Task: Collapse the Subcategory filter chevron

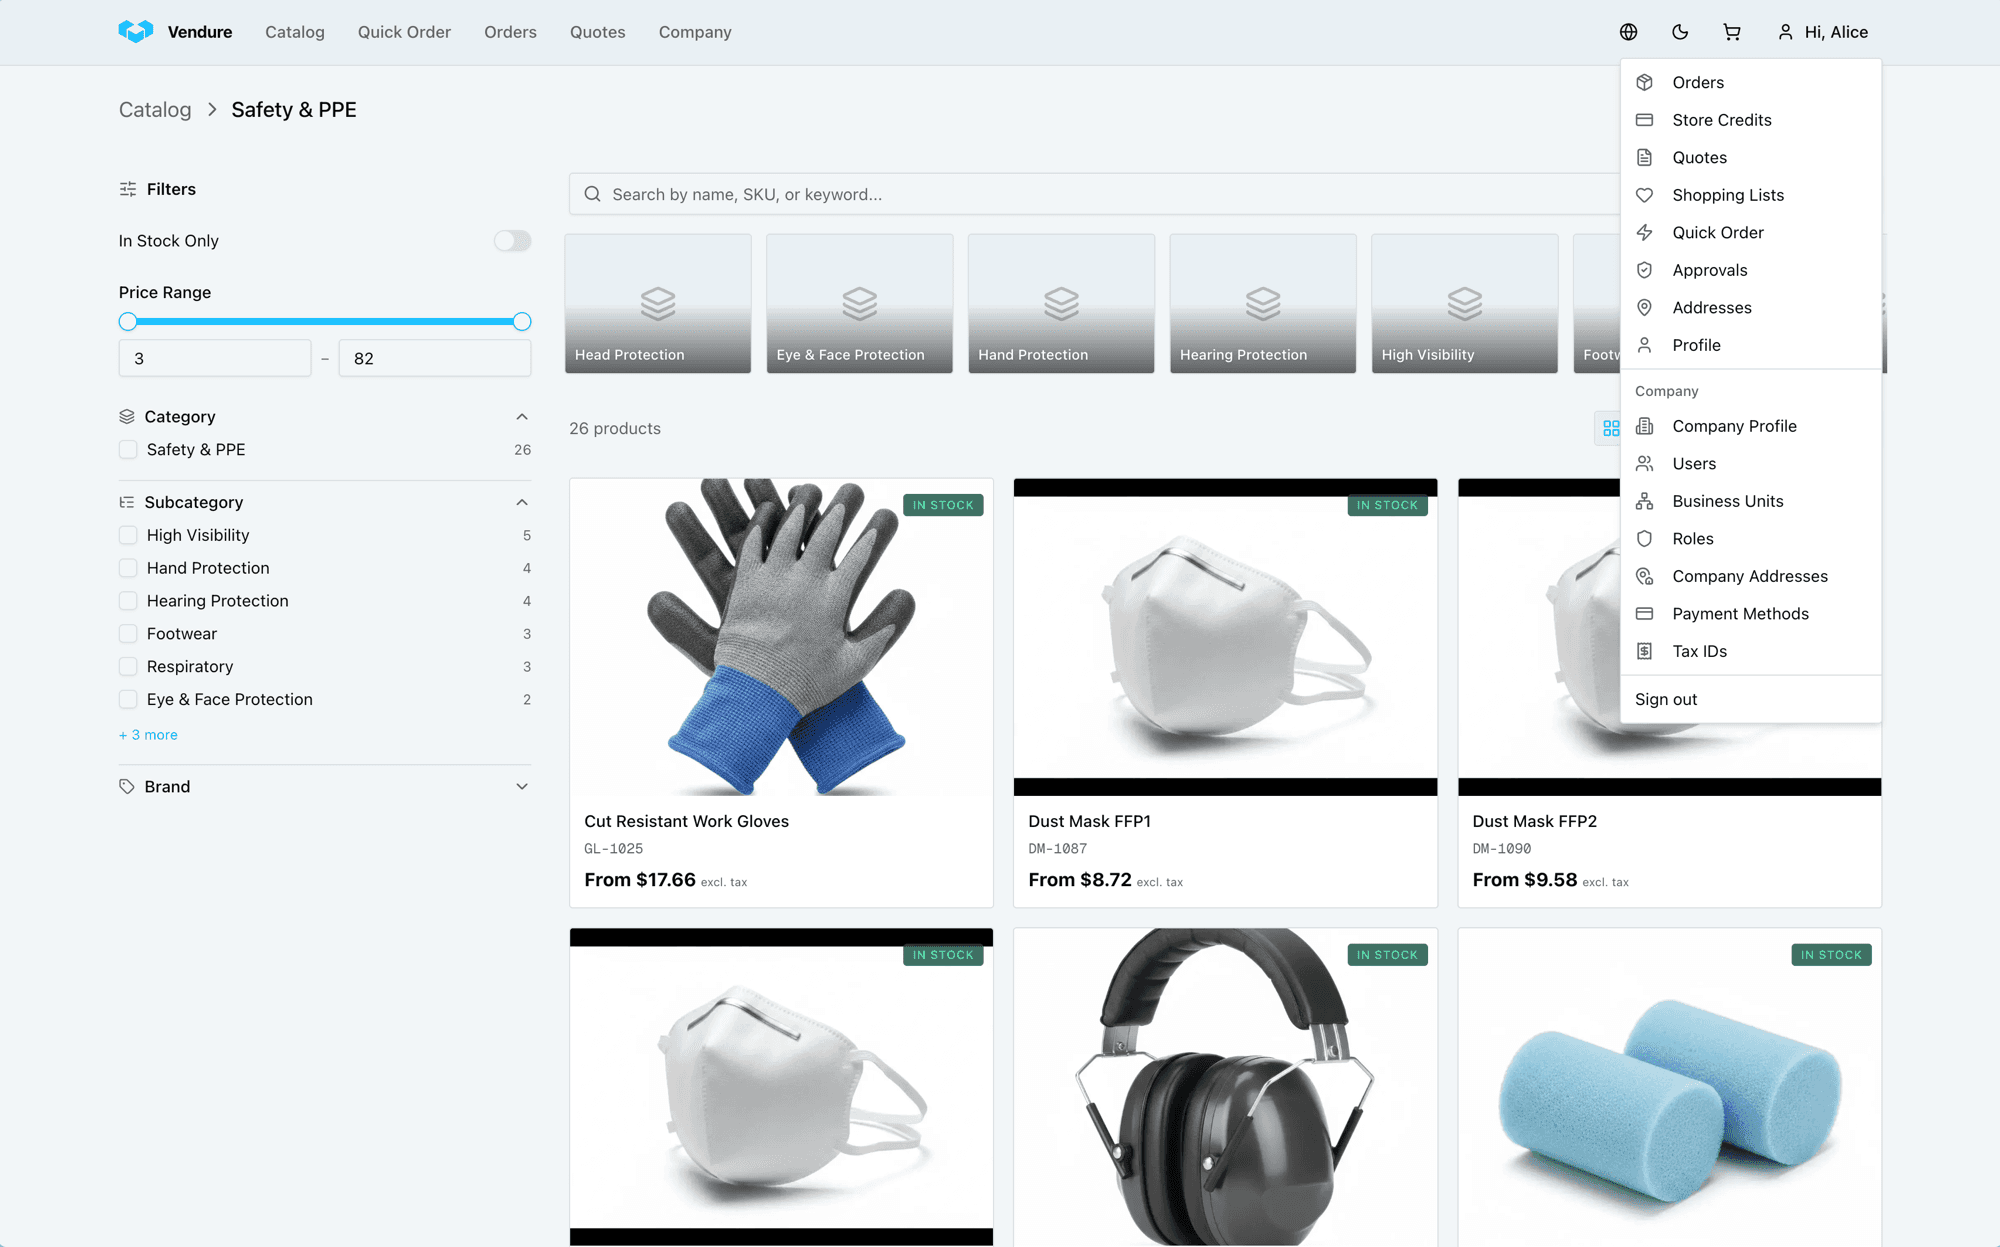Action: click(522, 502)
